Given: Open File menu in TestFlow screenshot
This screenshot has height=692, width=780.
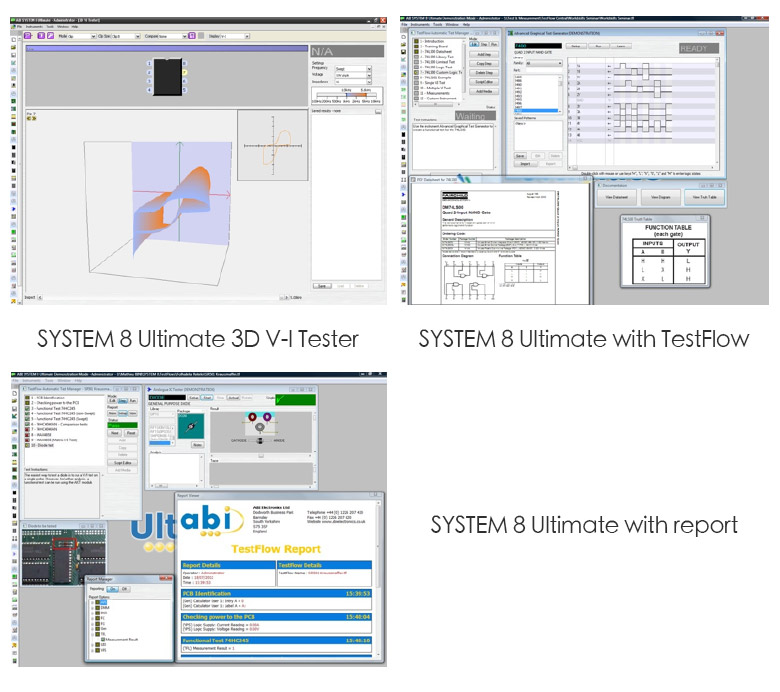Looking at the screenshot, I should [404, 24].
